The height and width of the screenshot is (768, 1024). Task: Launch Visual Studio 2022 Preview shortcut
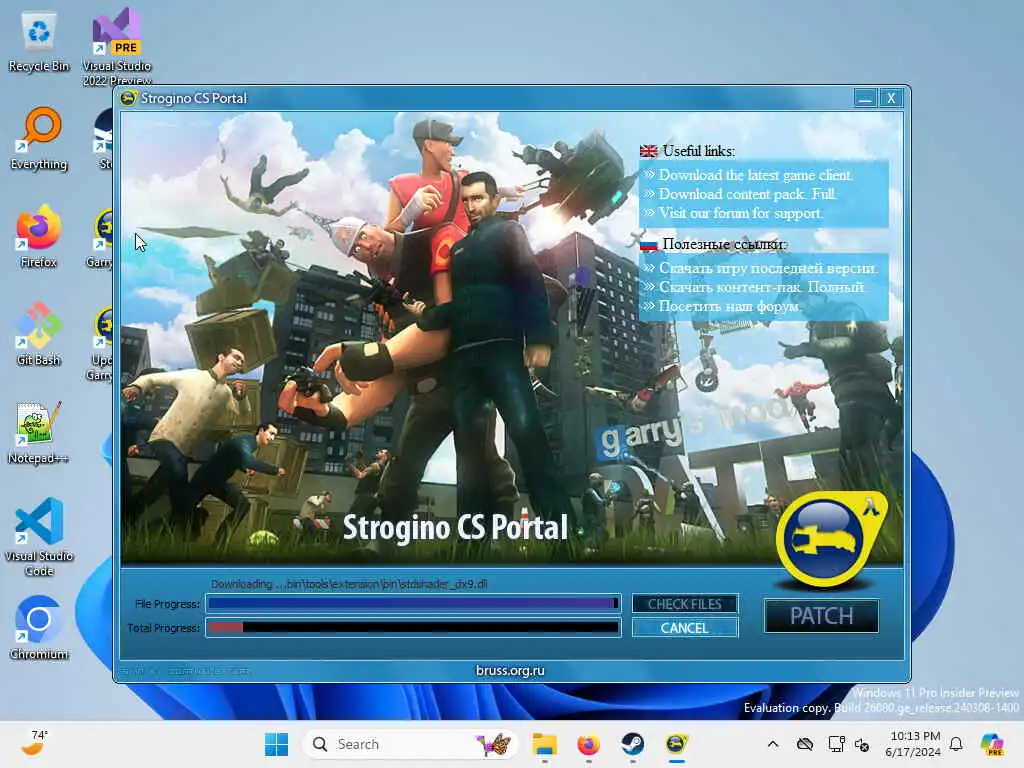pyautogui.click(x=117, y=46)
